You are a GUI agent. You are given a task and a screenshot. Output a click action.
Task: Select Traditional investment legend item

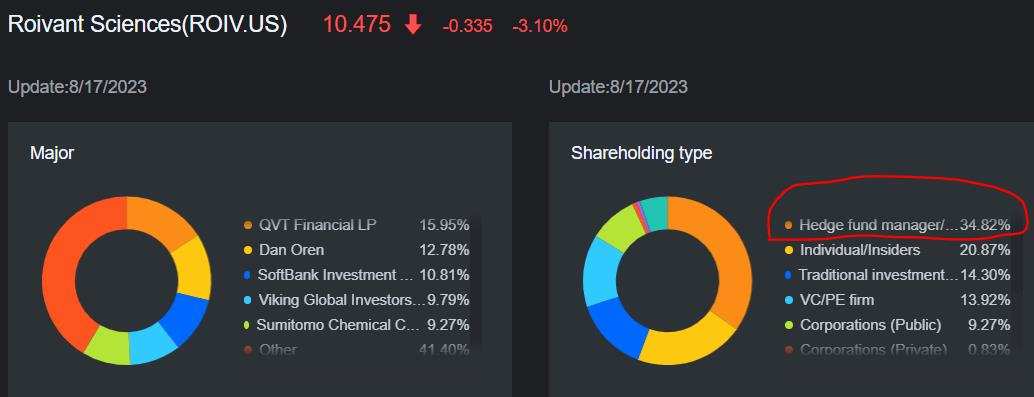897,275
